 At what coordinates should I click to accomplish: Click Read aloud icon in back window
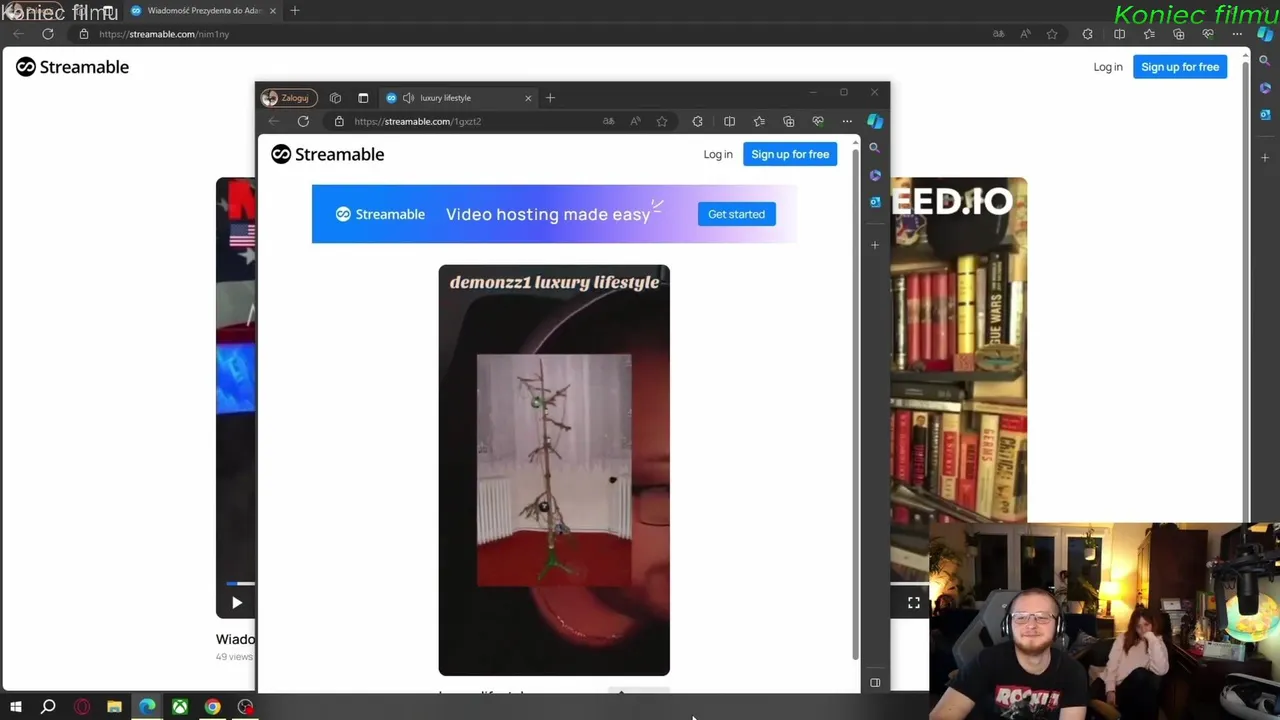pos(1025,34)
